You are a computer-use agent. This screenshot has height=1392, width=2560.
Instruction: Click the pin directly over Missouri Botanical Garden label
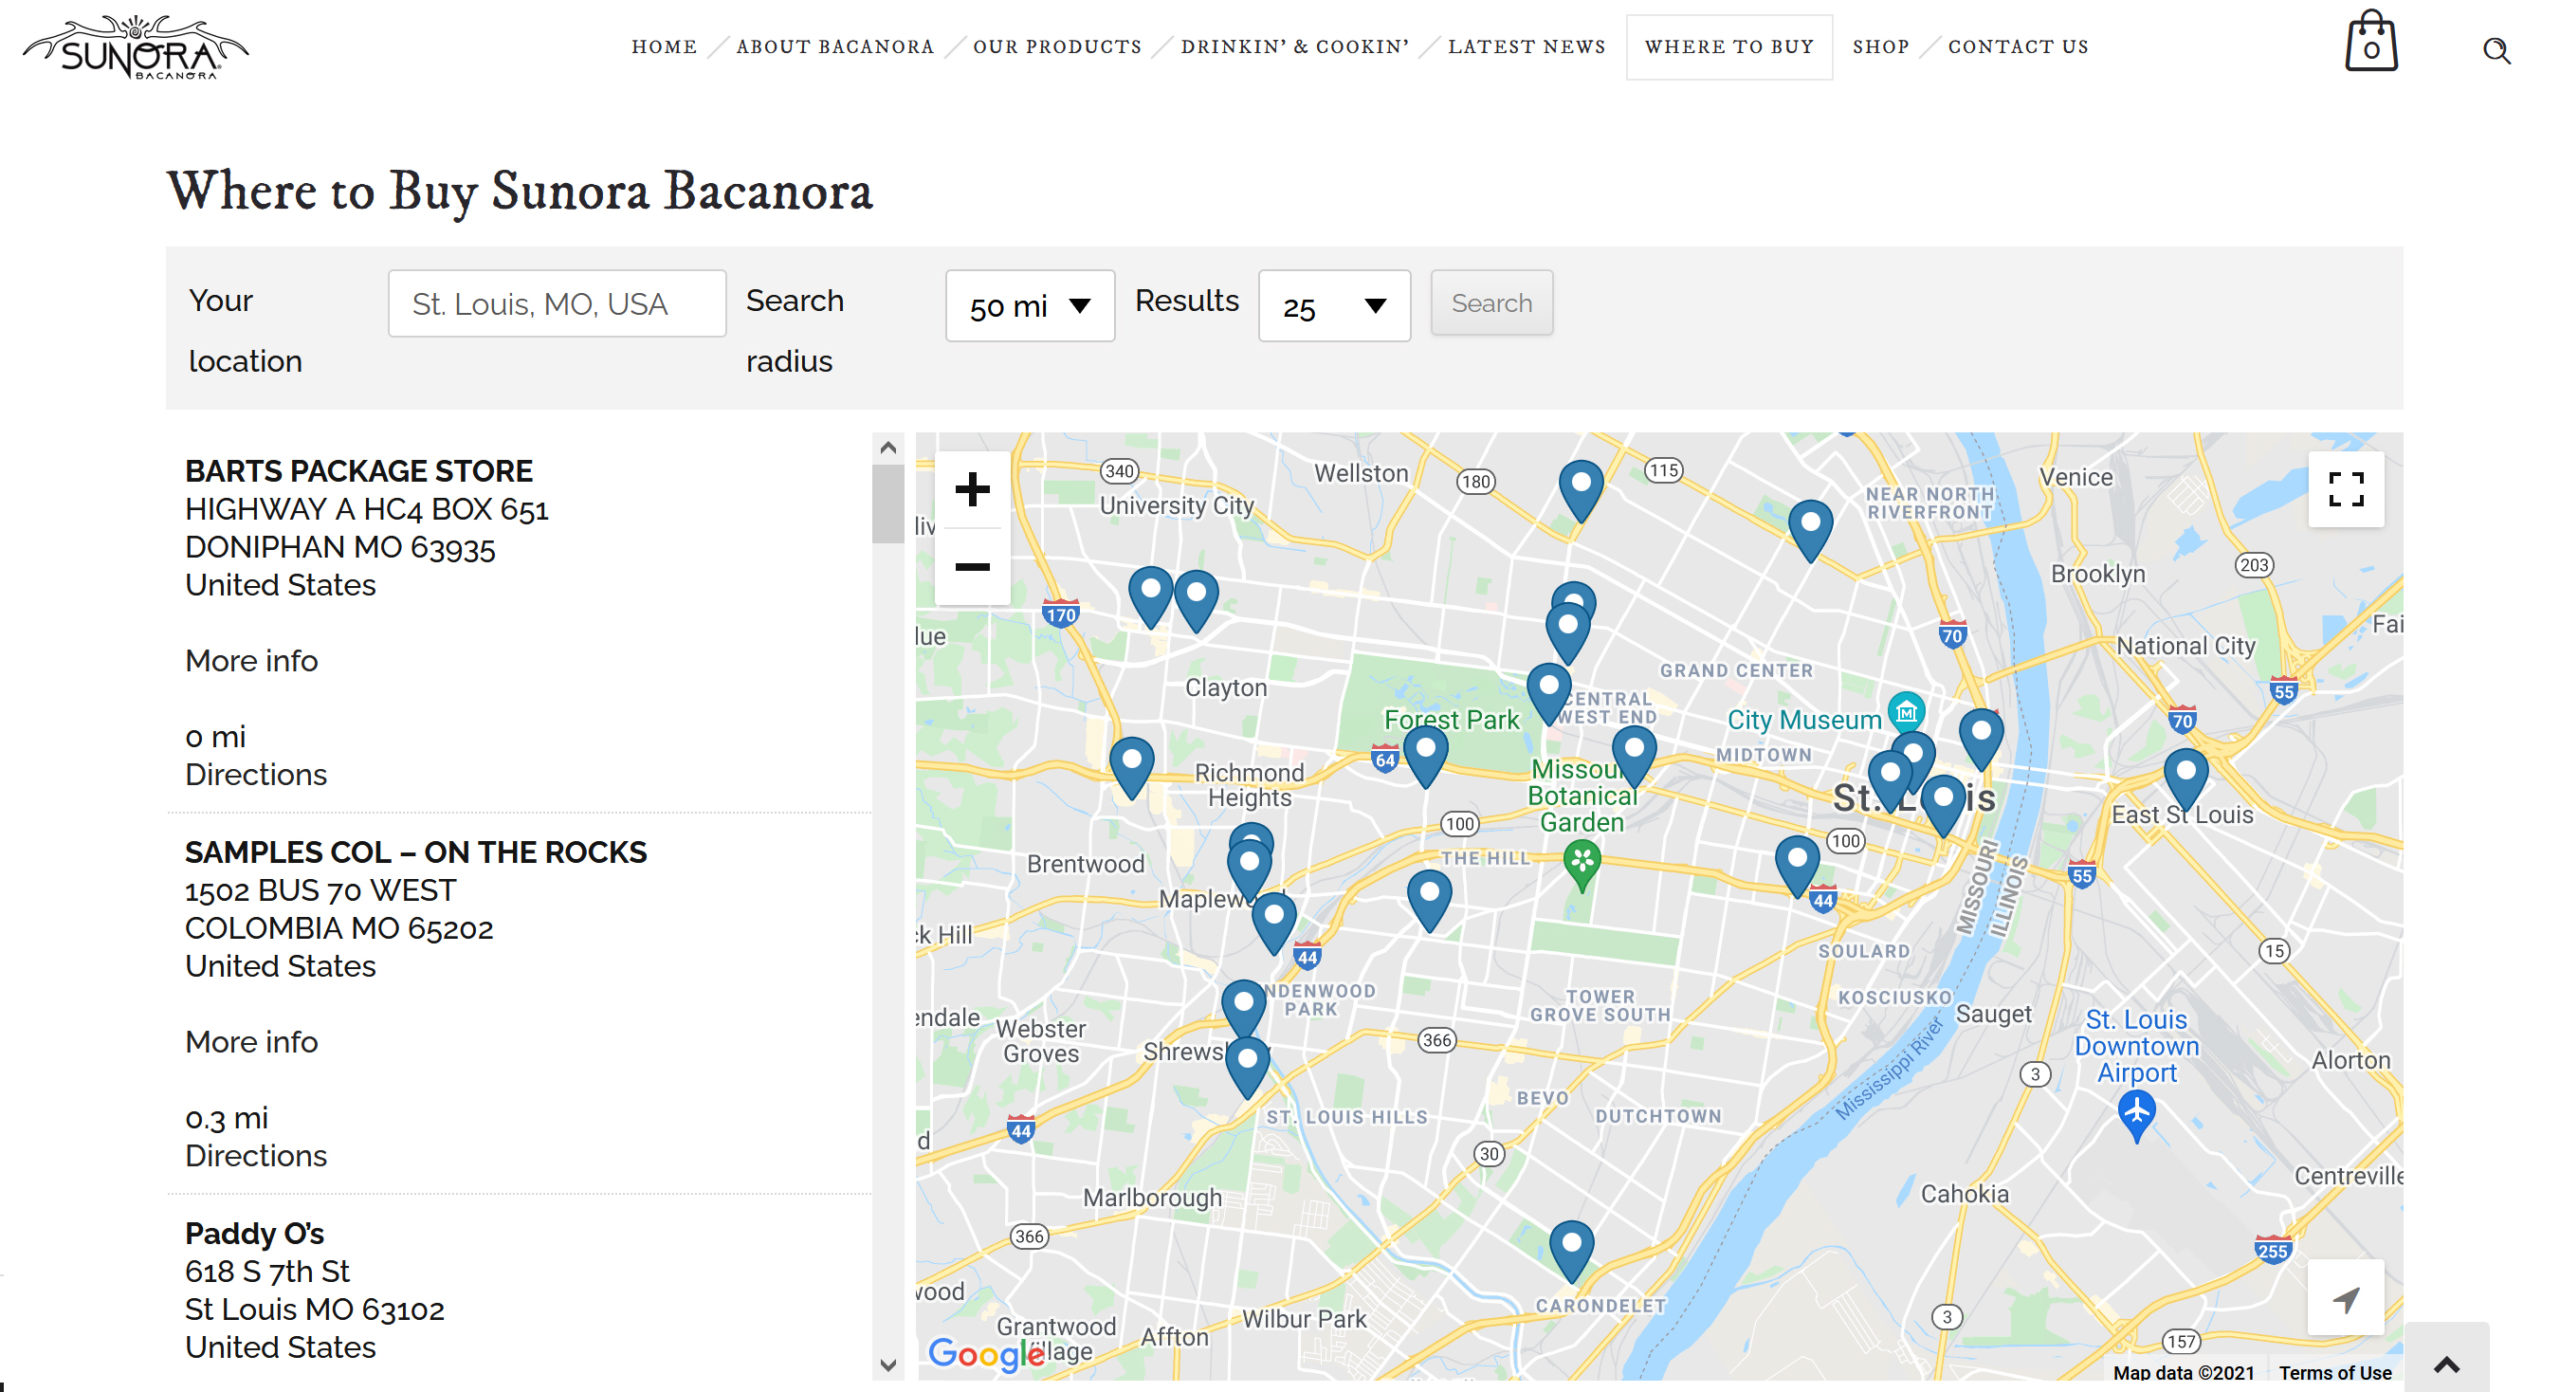coord(1635,755)
